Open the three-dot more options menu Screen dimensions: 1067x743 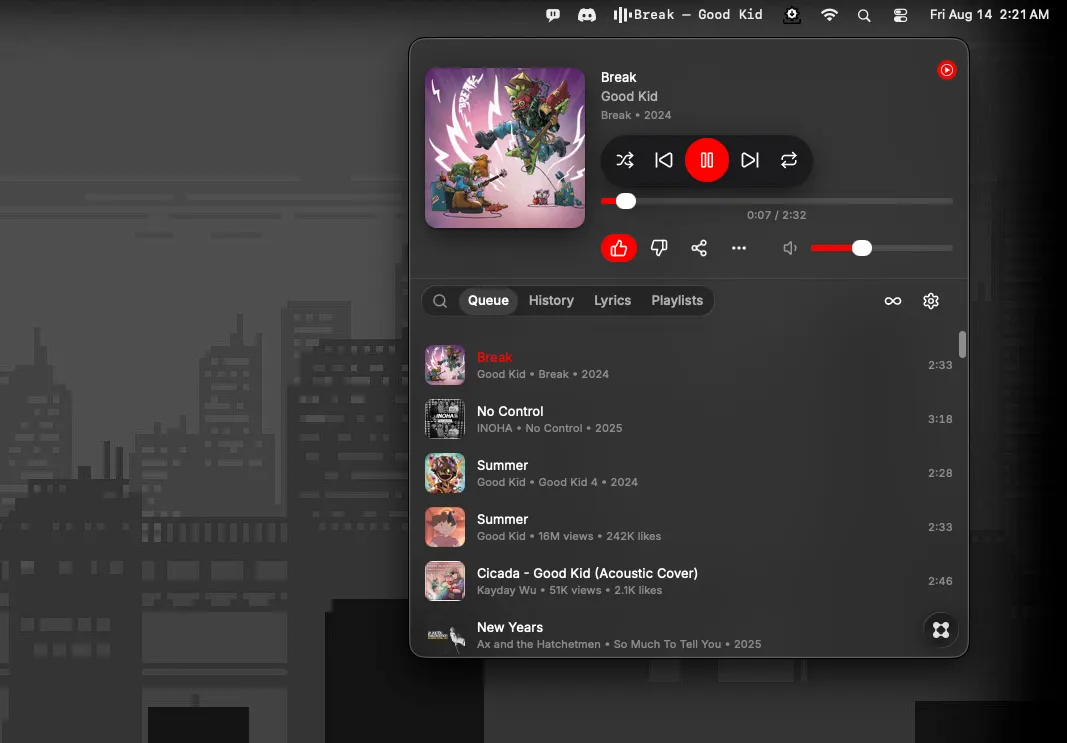[739, 248]
